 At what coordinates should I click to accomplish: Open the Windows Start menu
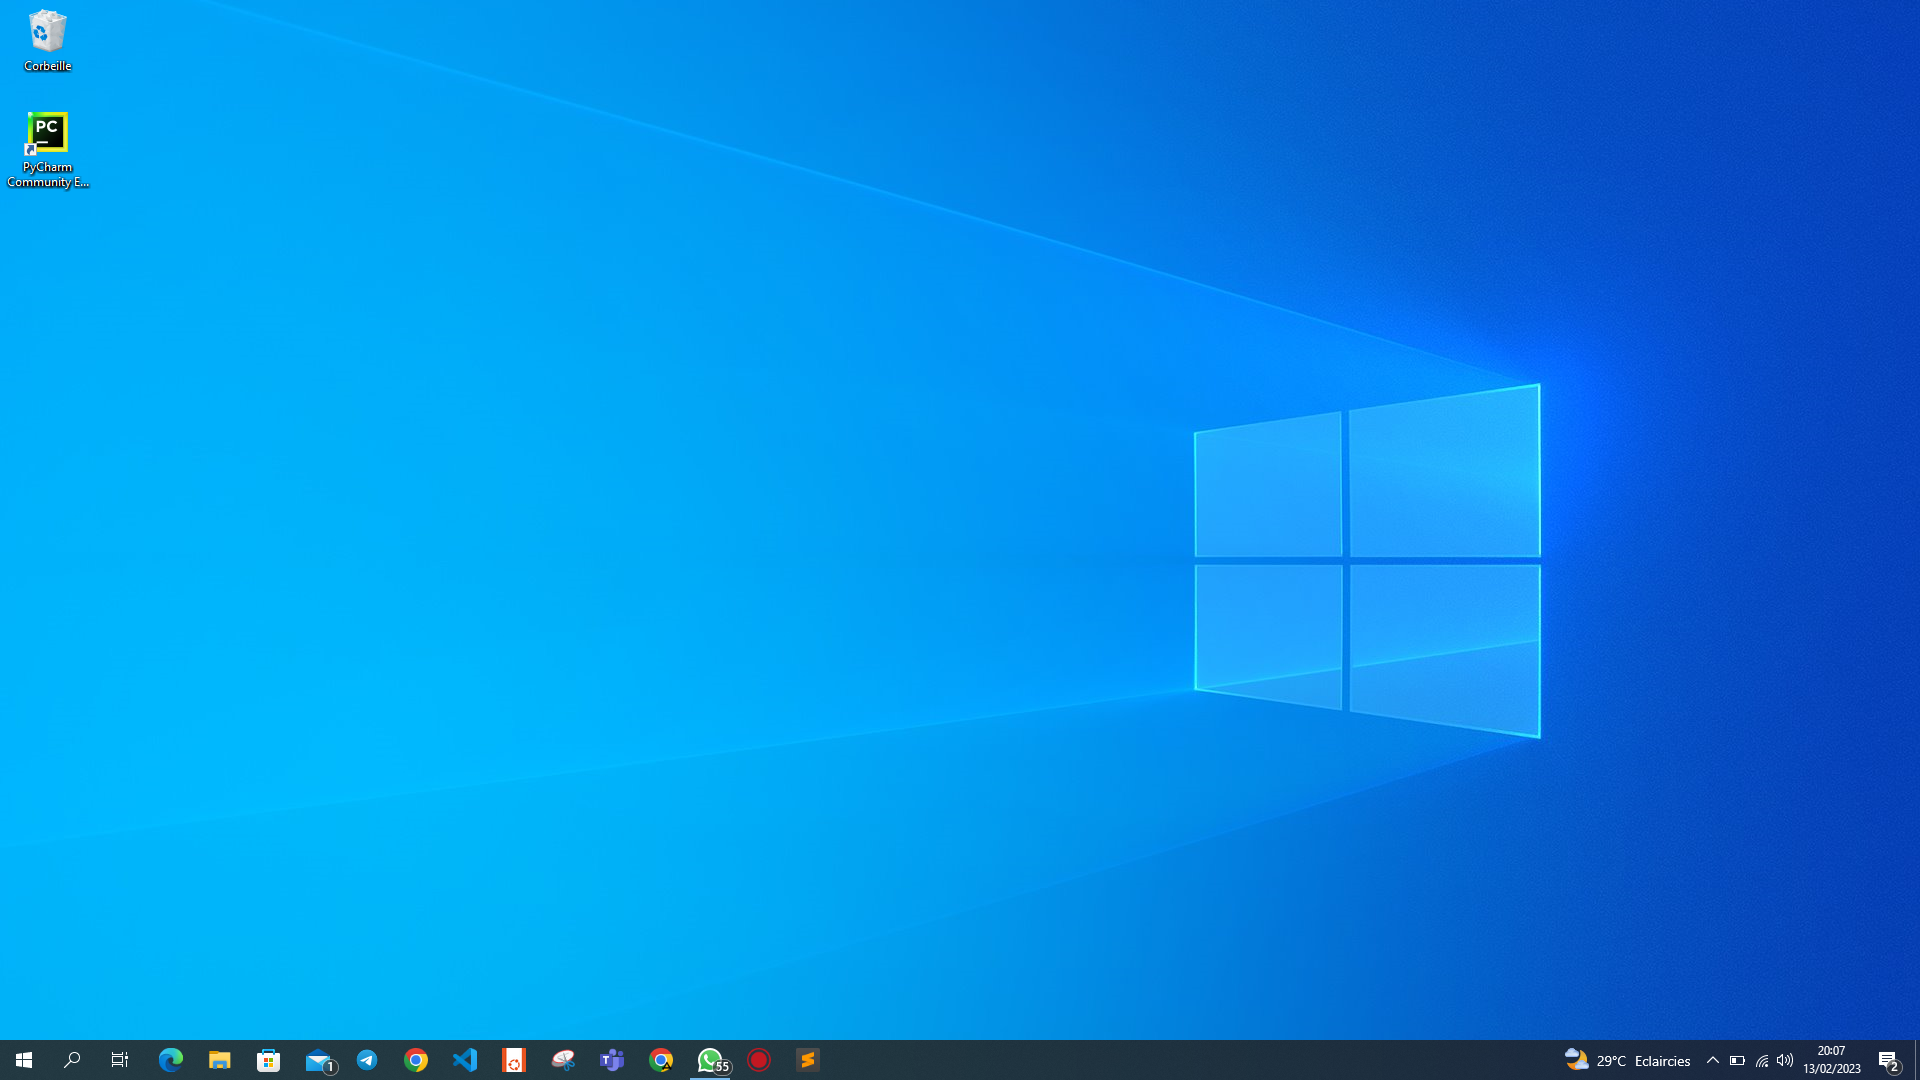(x=24, y=1060)
